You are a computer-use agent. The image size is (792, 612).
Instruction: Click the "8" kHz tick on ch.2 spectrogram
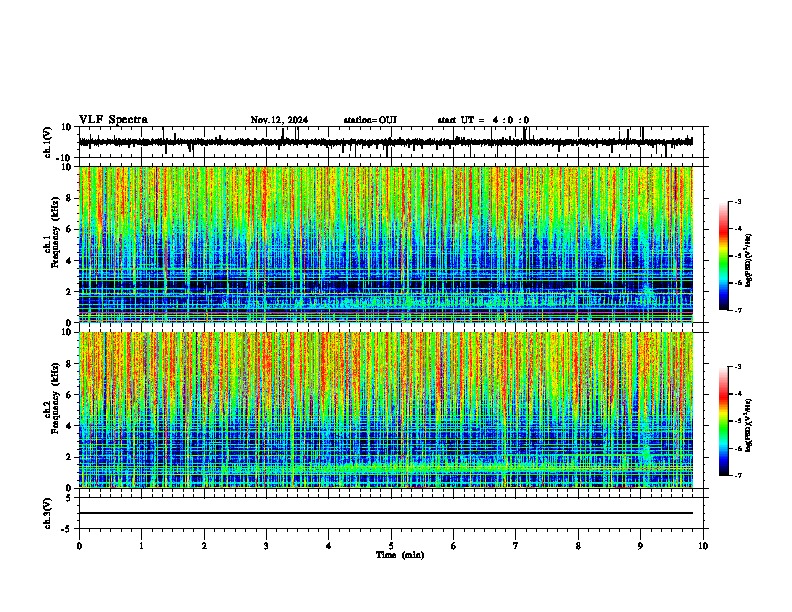click(x=70, y=364)
